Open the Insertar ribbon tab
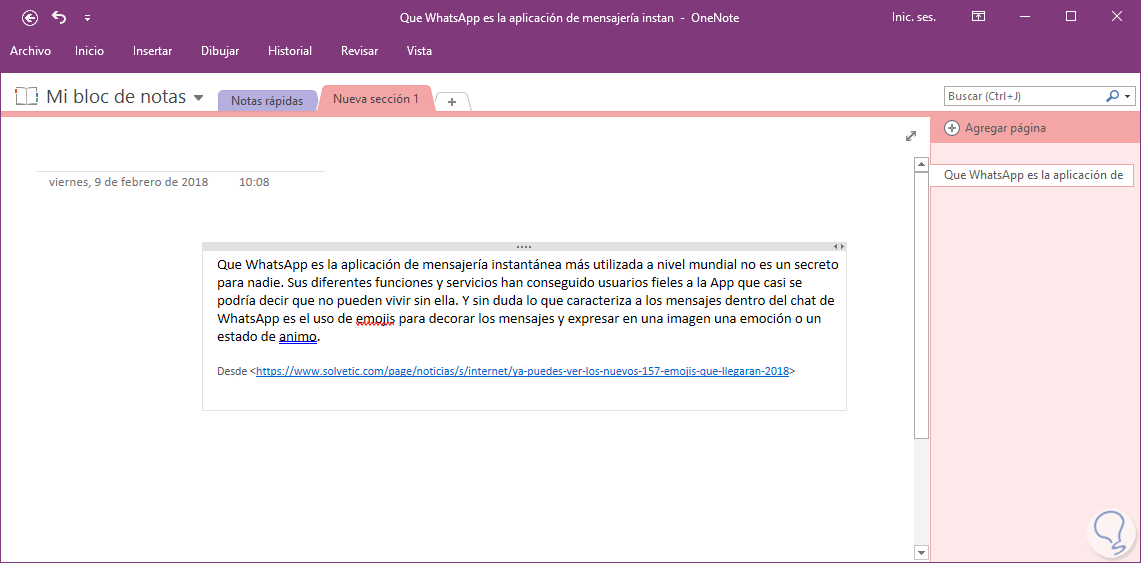Viewport: 1141px width, 563px height. pos(152,51)
